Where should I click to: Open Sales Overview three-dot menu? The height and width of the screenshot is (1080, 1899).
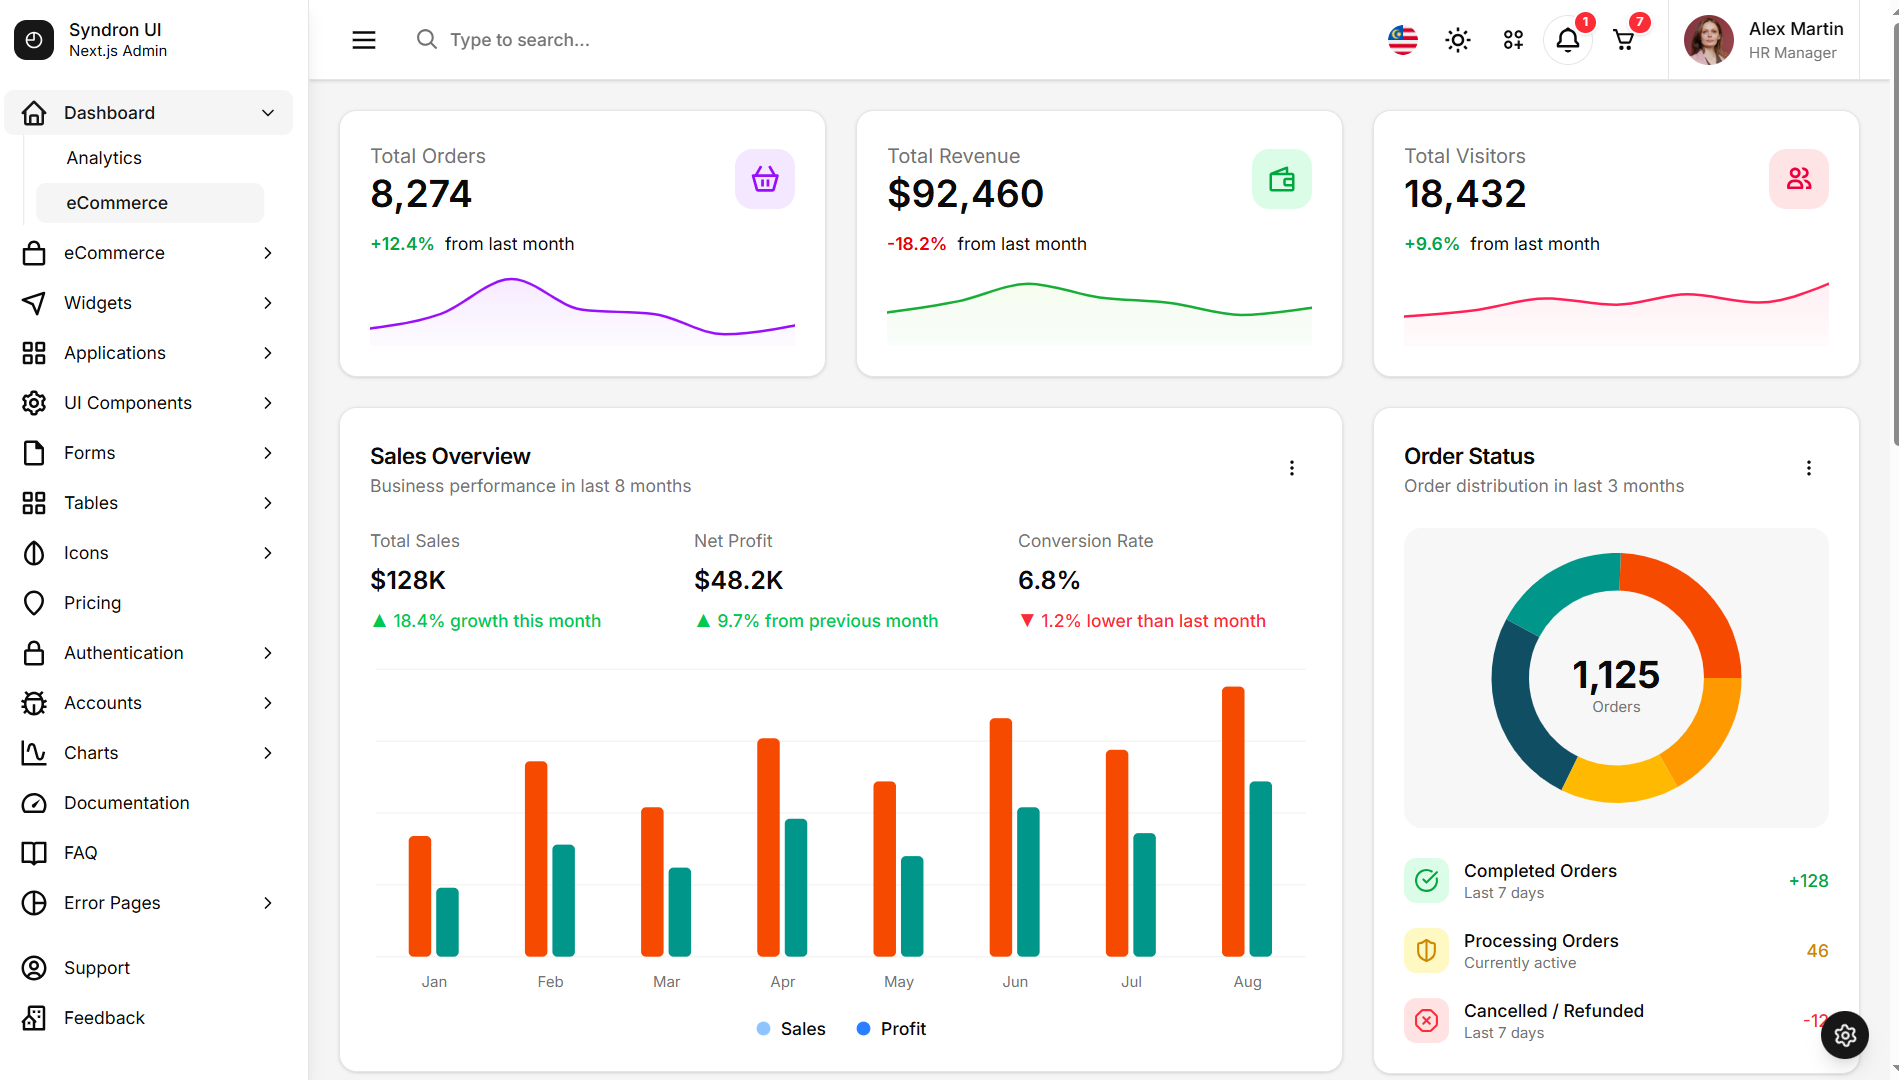pyautogui.click(x=1292, y=468)
